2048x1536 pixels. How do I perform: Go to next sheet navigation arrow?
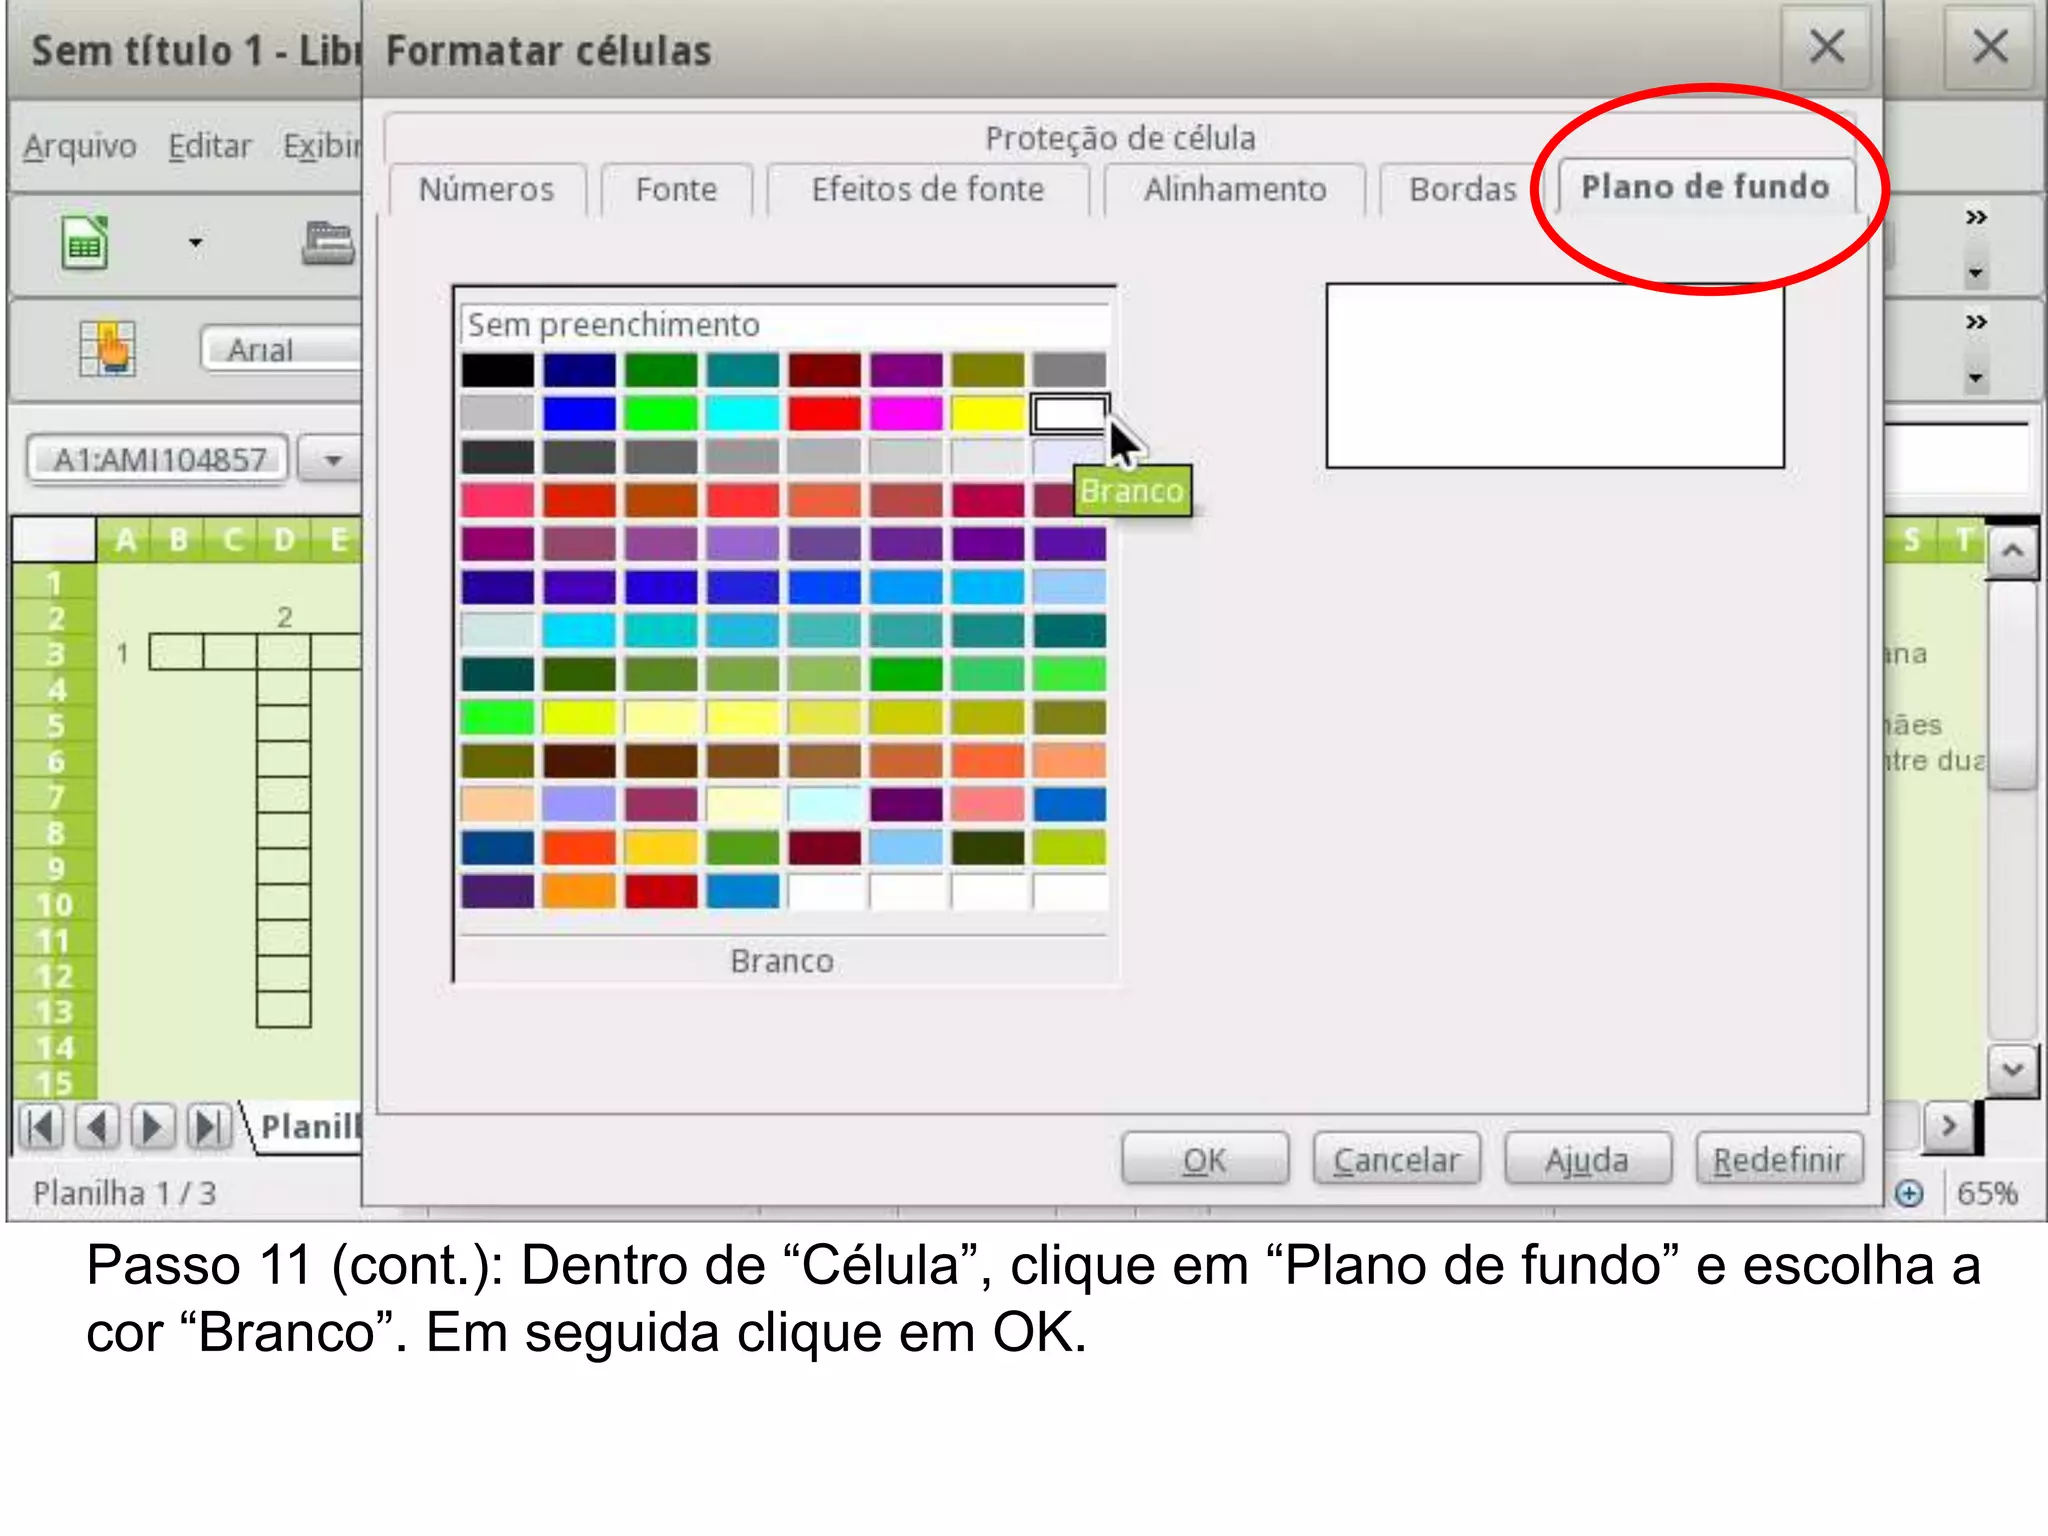[x=152, y=1127]
